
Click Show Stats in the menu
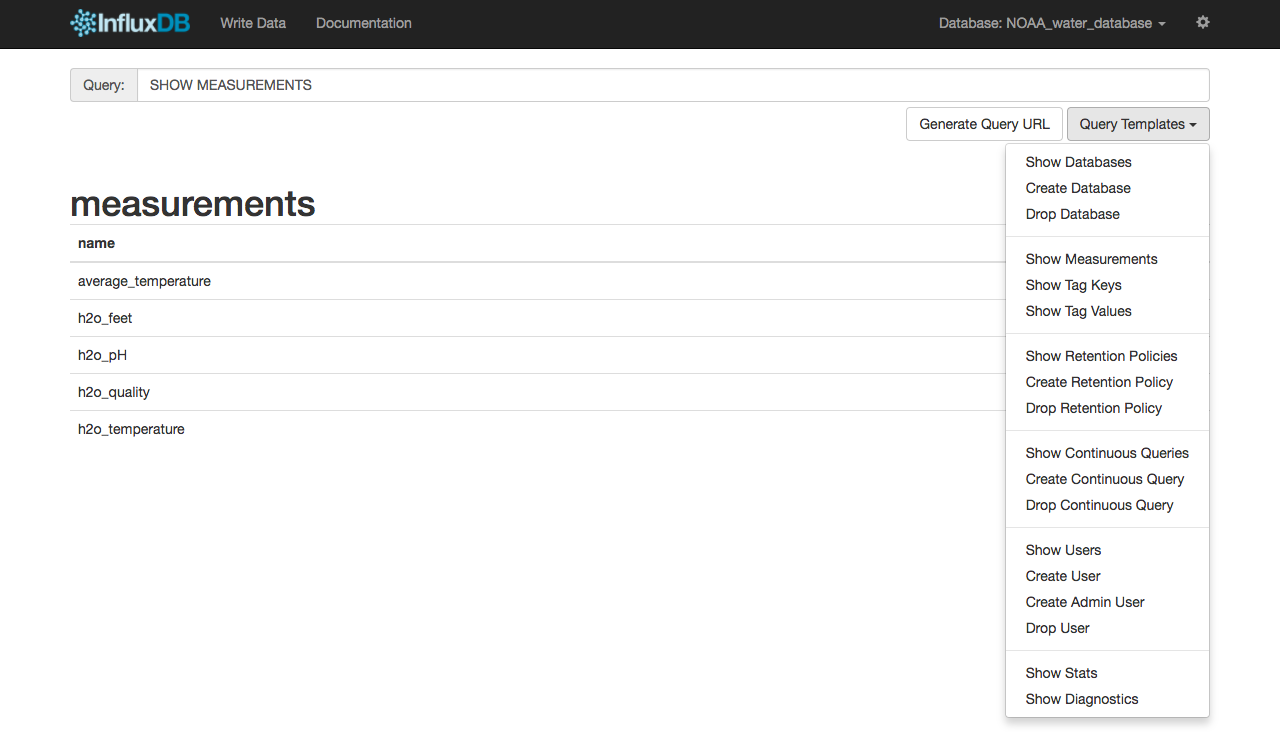click(1061, 673)
